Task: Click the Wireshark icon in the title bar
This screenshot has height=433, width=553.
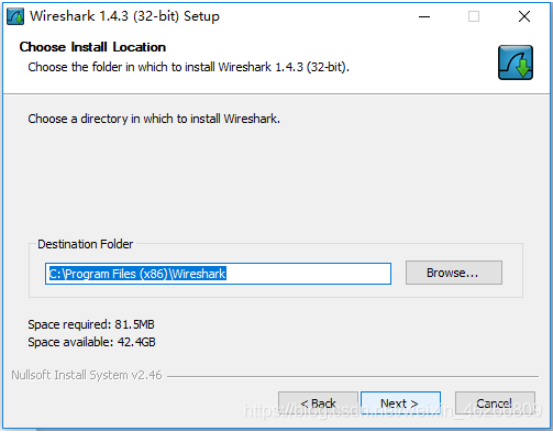Action: click(15, 17)
